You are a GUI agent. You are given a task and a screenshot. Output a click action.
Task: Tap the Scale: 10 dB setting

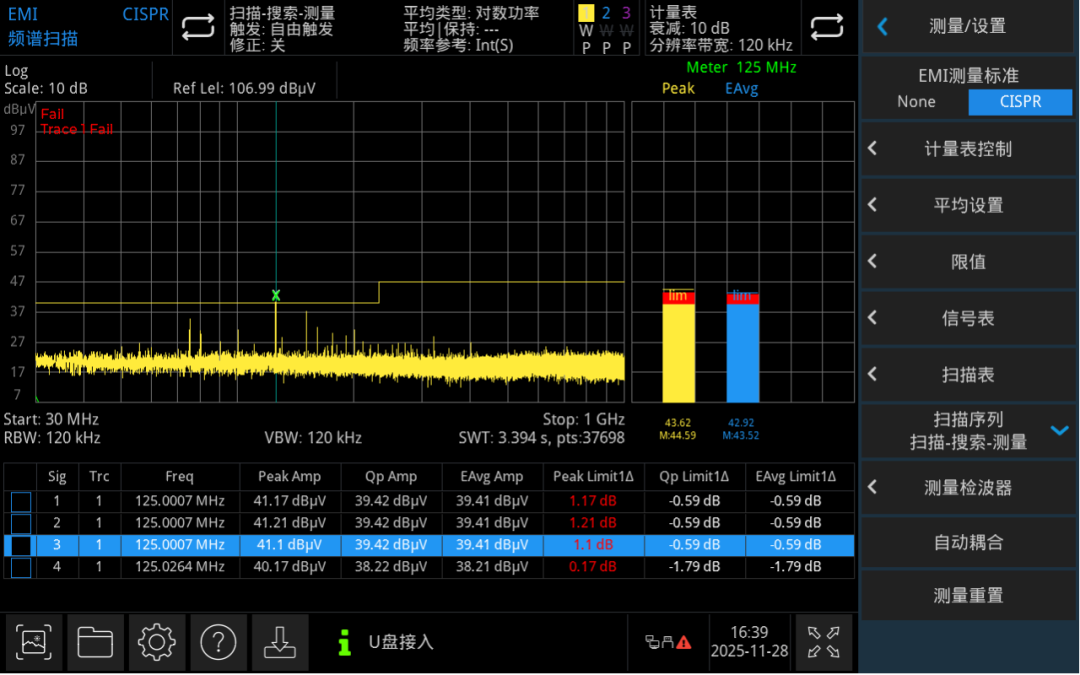(x=45, y=88)
